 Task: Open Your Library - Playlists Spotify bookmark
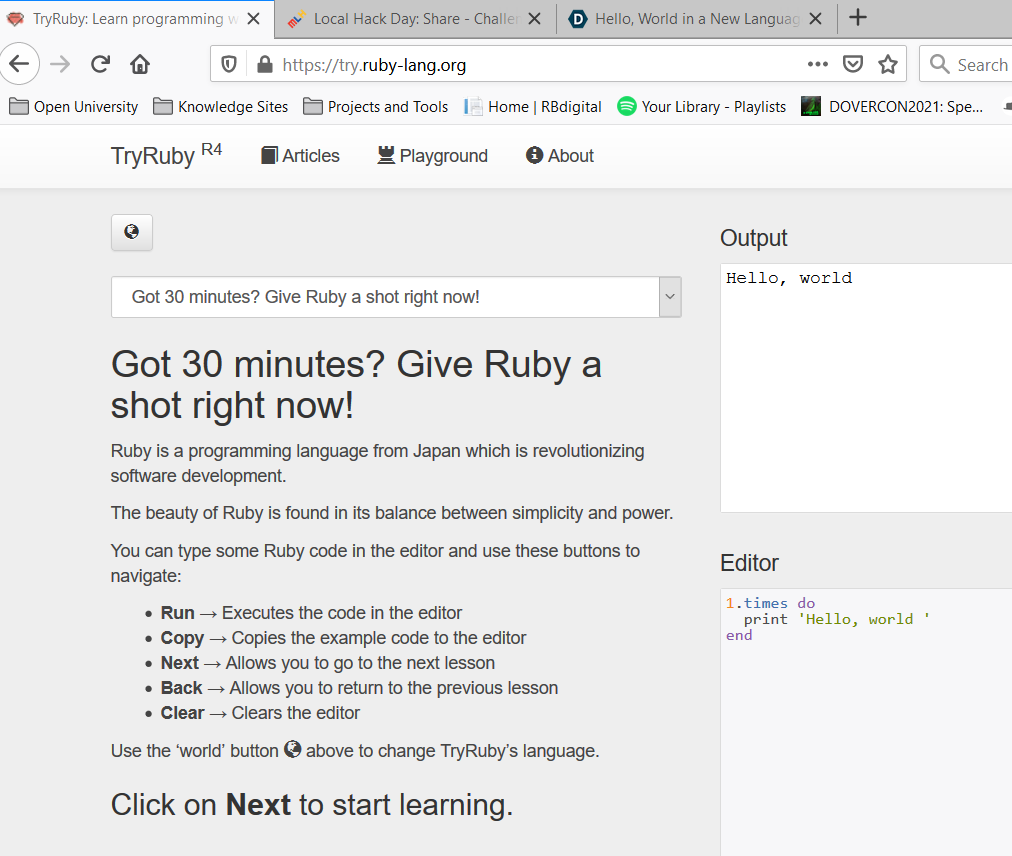tap(702, 107)
